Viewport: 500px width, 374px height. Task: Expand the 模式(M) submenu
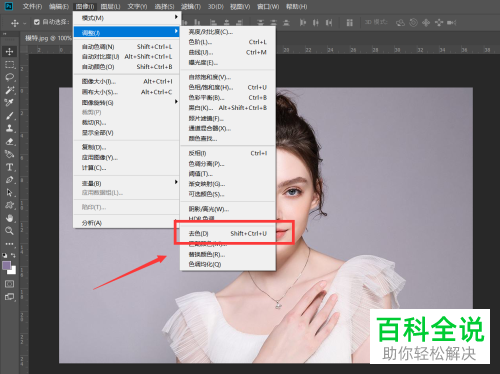coord(127,18)
